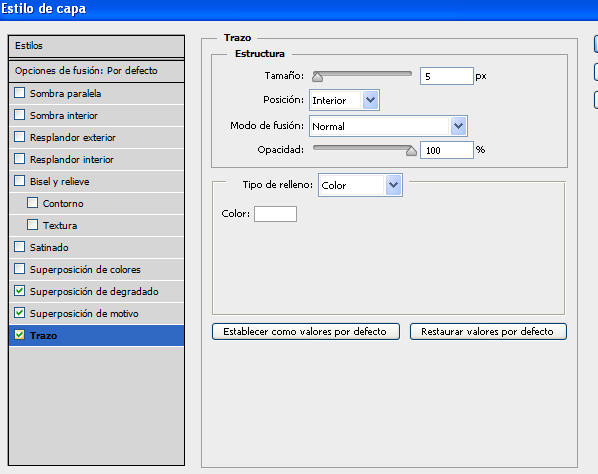Uncheck the Superposición de motivo checkbox
This screenshot has width=598, height=474.
pos(19,313)
